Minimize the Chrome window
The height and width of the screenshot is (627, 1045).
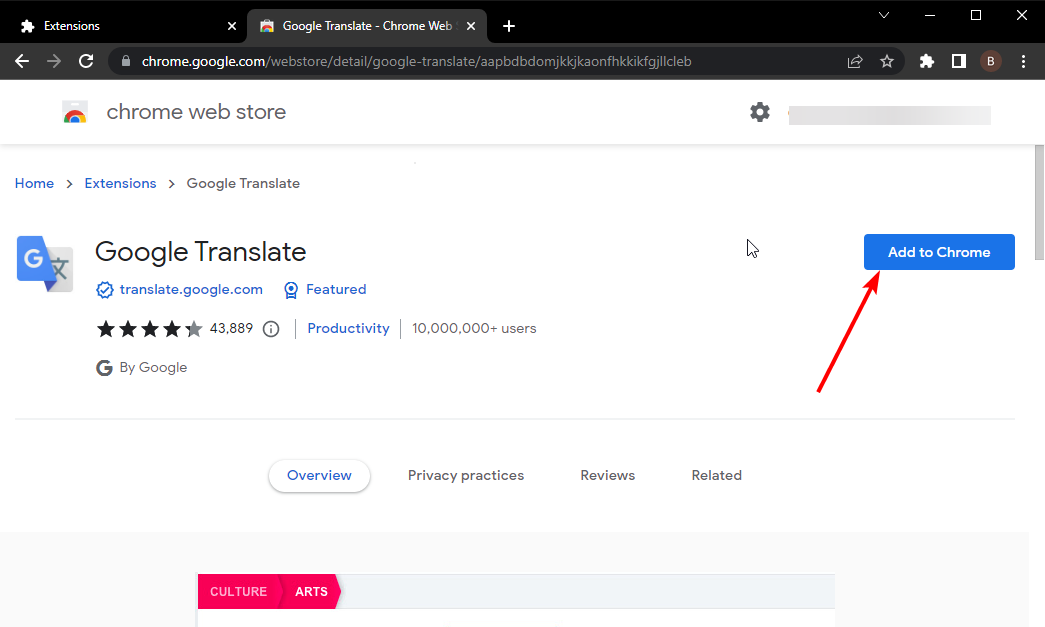pyautogui.click(x=930, y=15)
